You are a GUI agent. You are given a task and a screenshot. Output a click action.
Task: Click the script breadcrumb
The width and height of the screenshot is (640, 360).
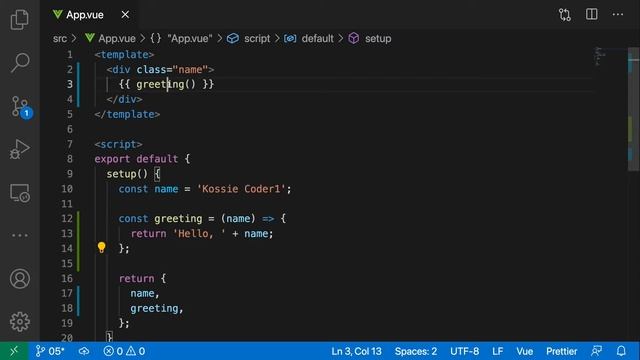[x=249, y=38]
